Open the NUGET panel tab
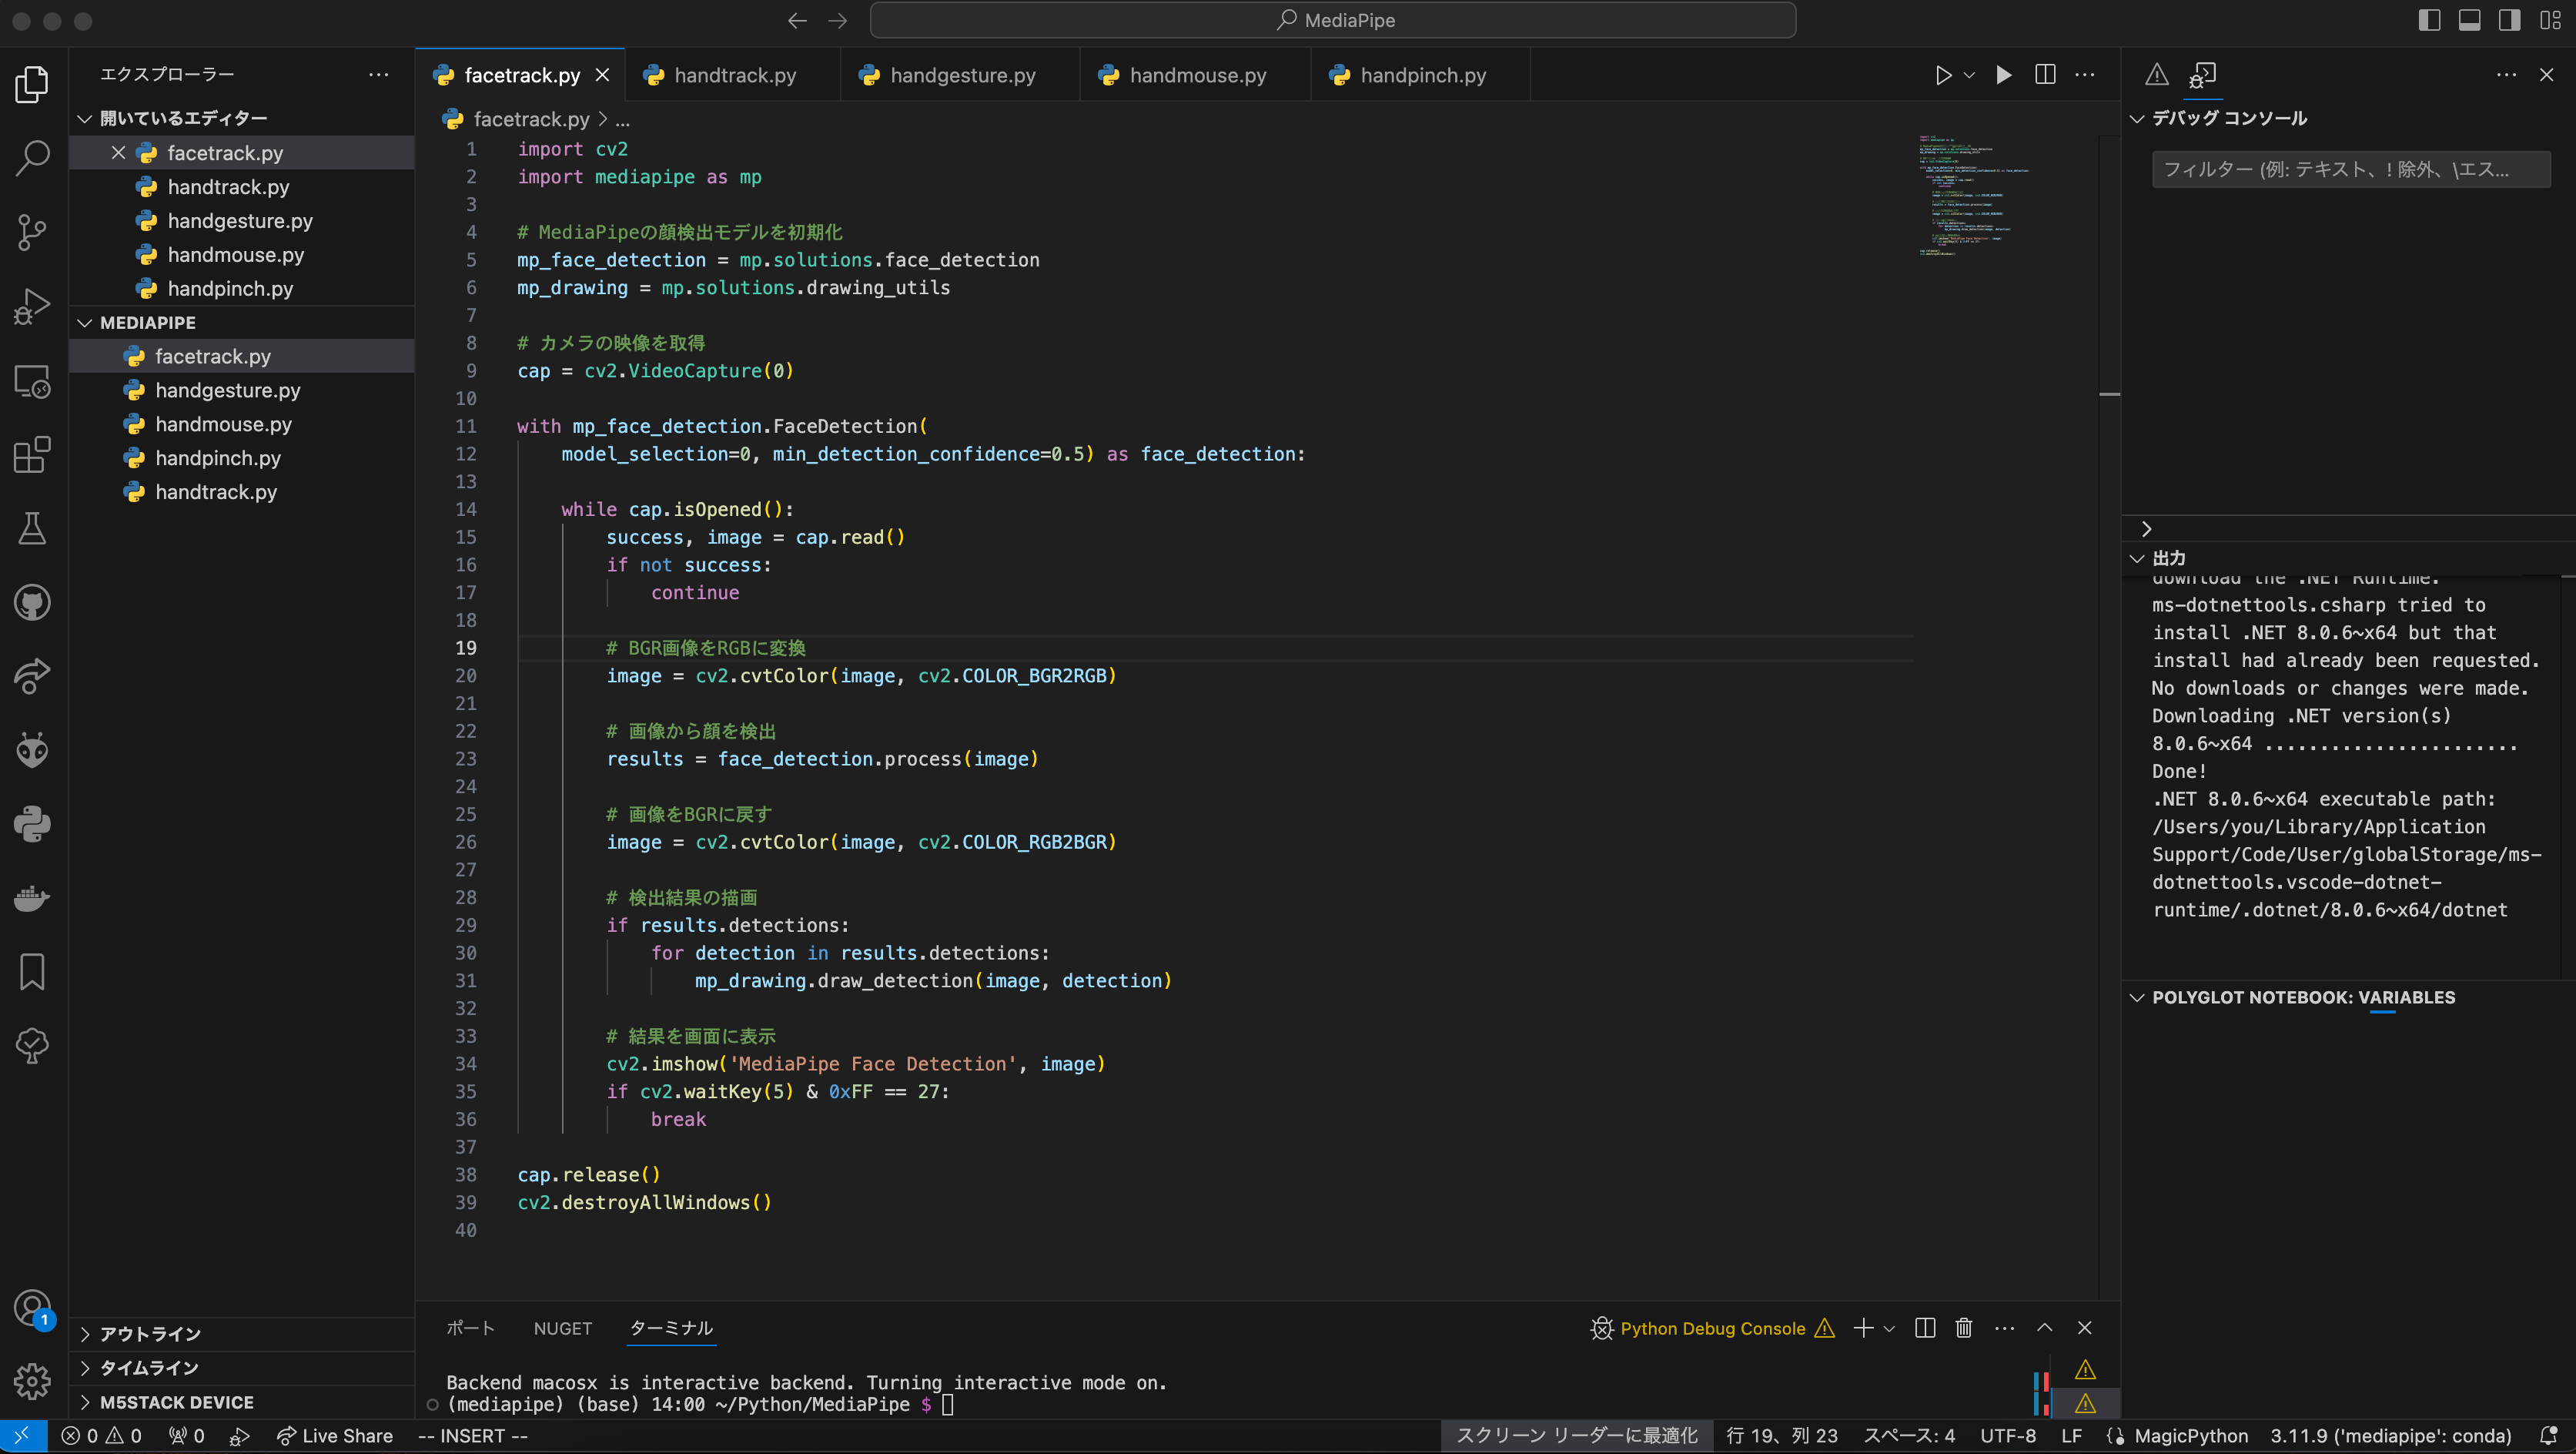Image resolution: width=2576 pixels, height=1454 pixels. point(563,1328)
